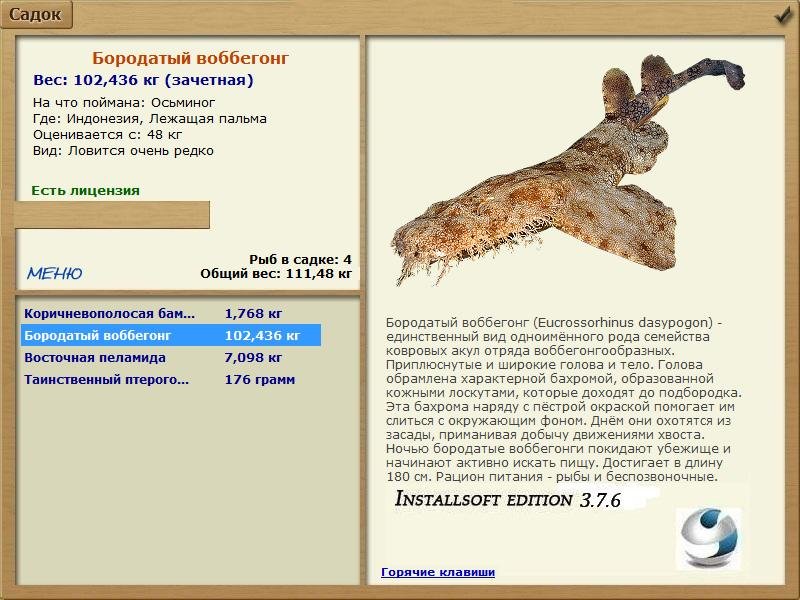Click Вид: Ловится очень редко line
The image size is (800, 600).
pyautogui.click(x=123, y=151)
